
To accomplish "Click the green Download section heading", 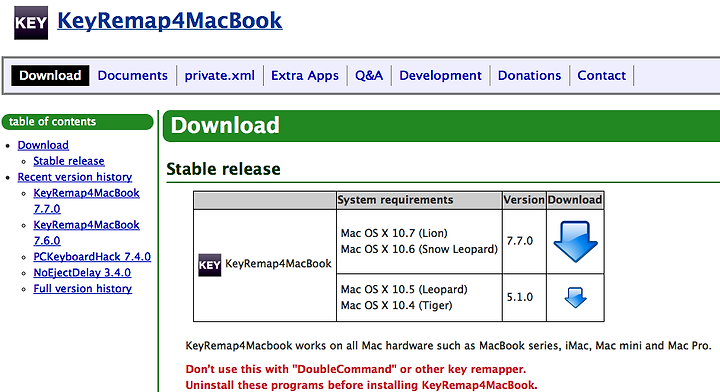I will (441, 126).
